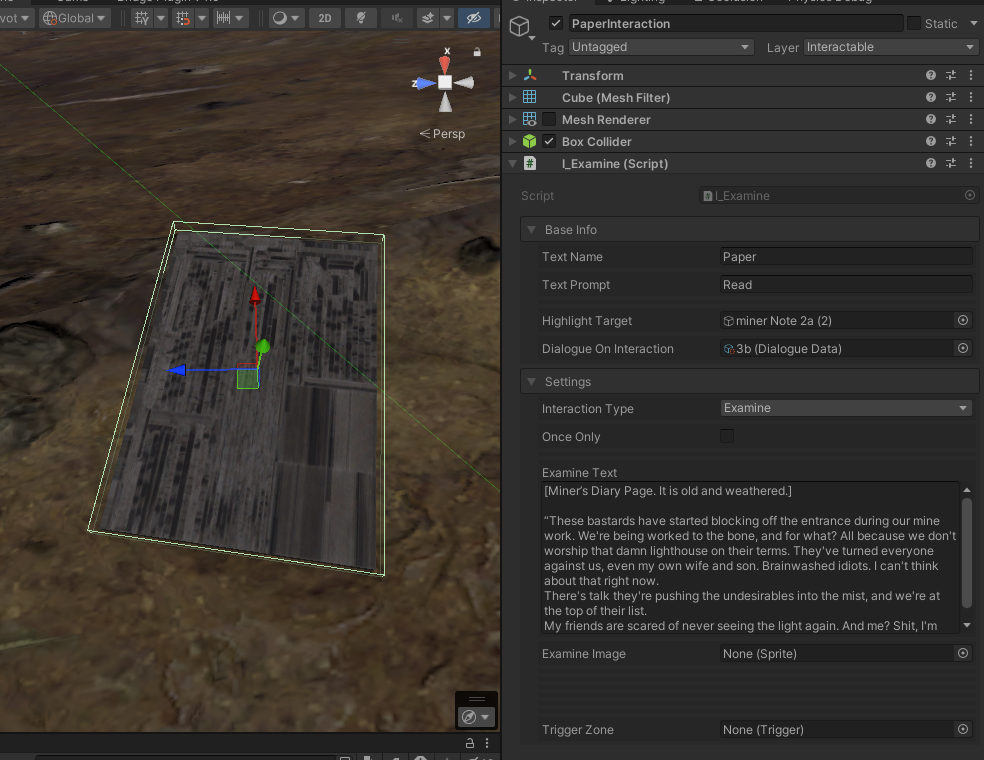Image resolution: width=984 pixels, height=760 pixels.
Task: Toggle the Static checkbox
Action: 914,24
